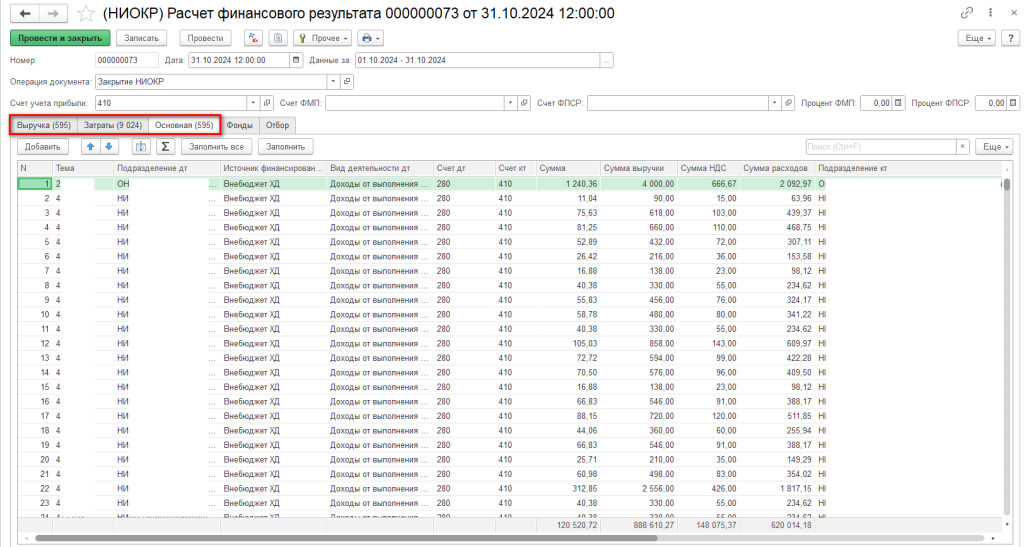
Task: Open calculator for Процент ФМП field
Action: click(898, 103)
